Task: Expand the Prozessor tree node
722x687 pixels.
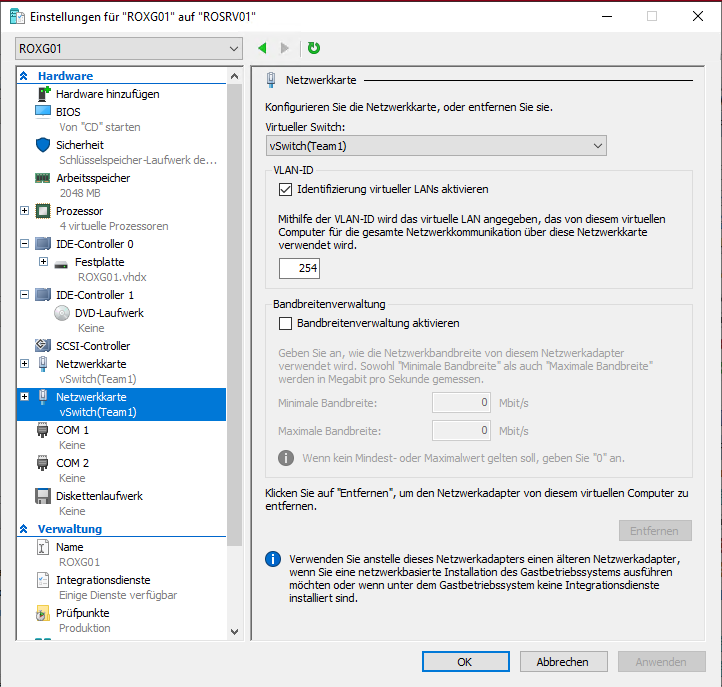Action: (25, 211)
